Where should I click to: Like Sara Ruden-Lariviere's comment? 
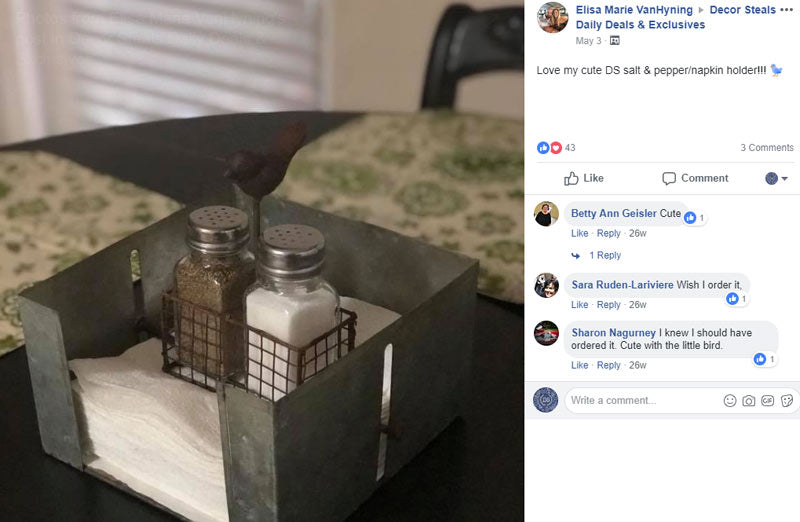click(x=579, y=305)
